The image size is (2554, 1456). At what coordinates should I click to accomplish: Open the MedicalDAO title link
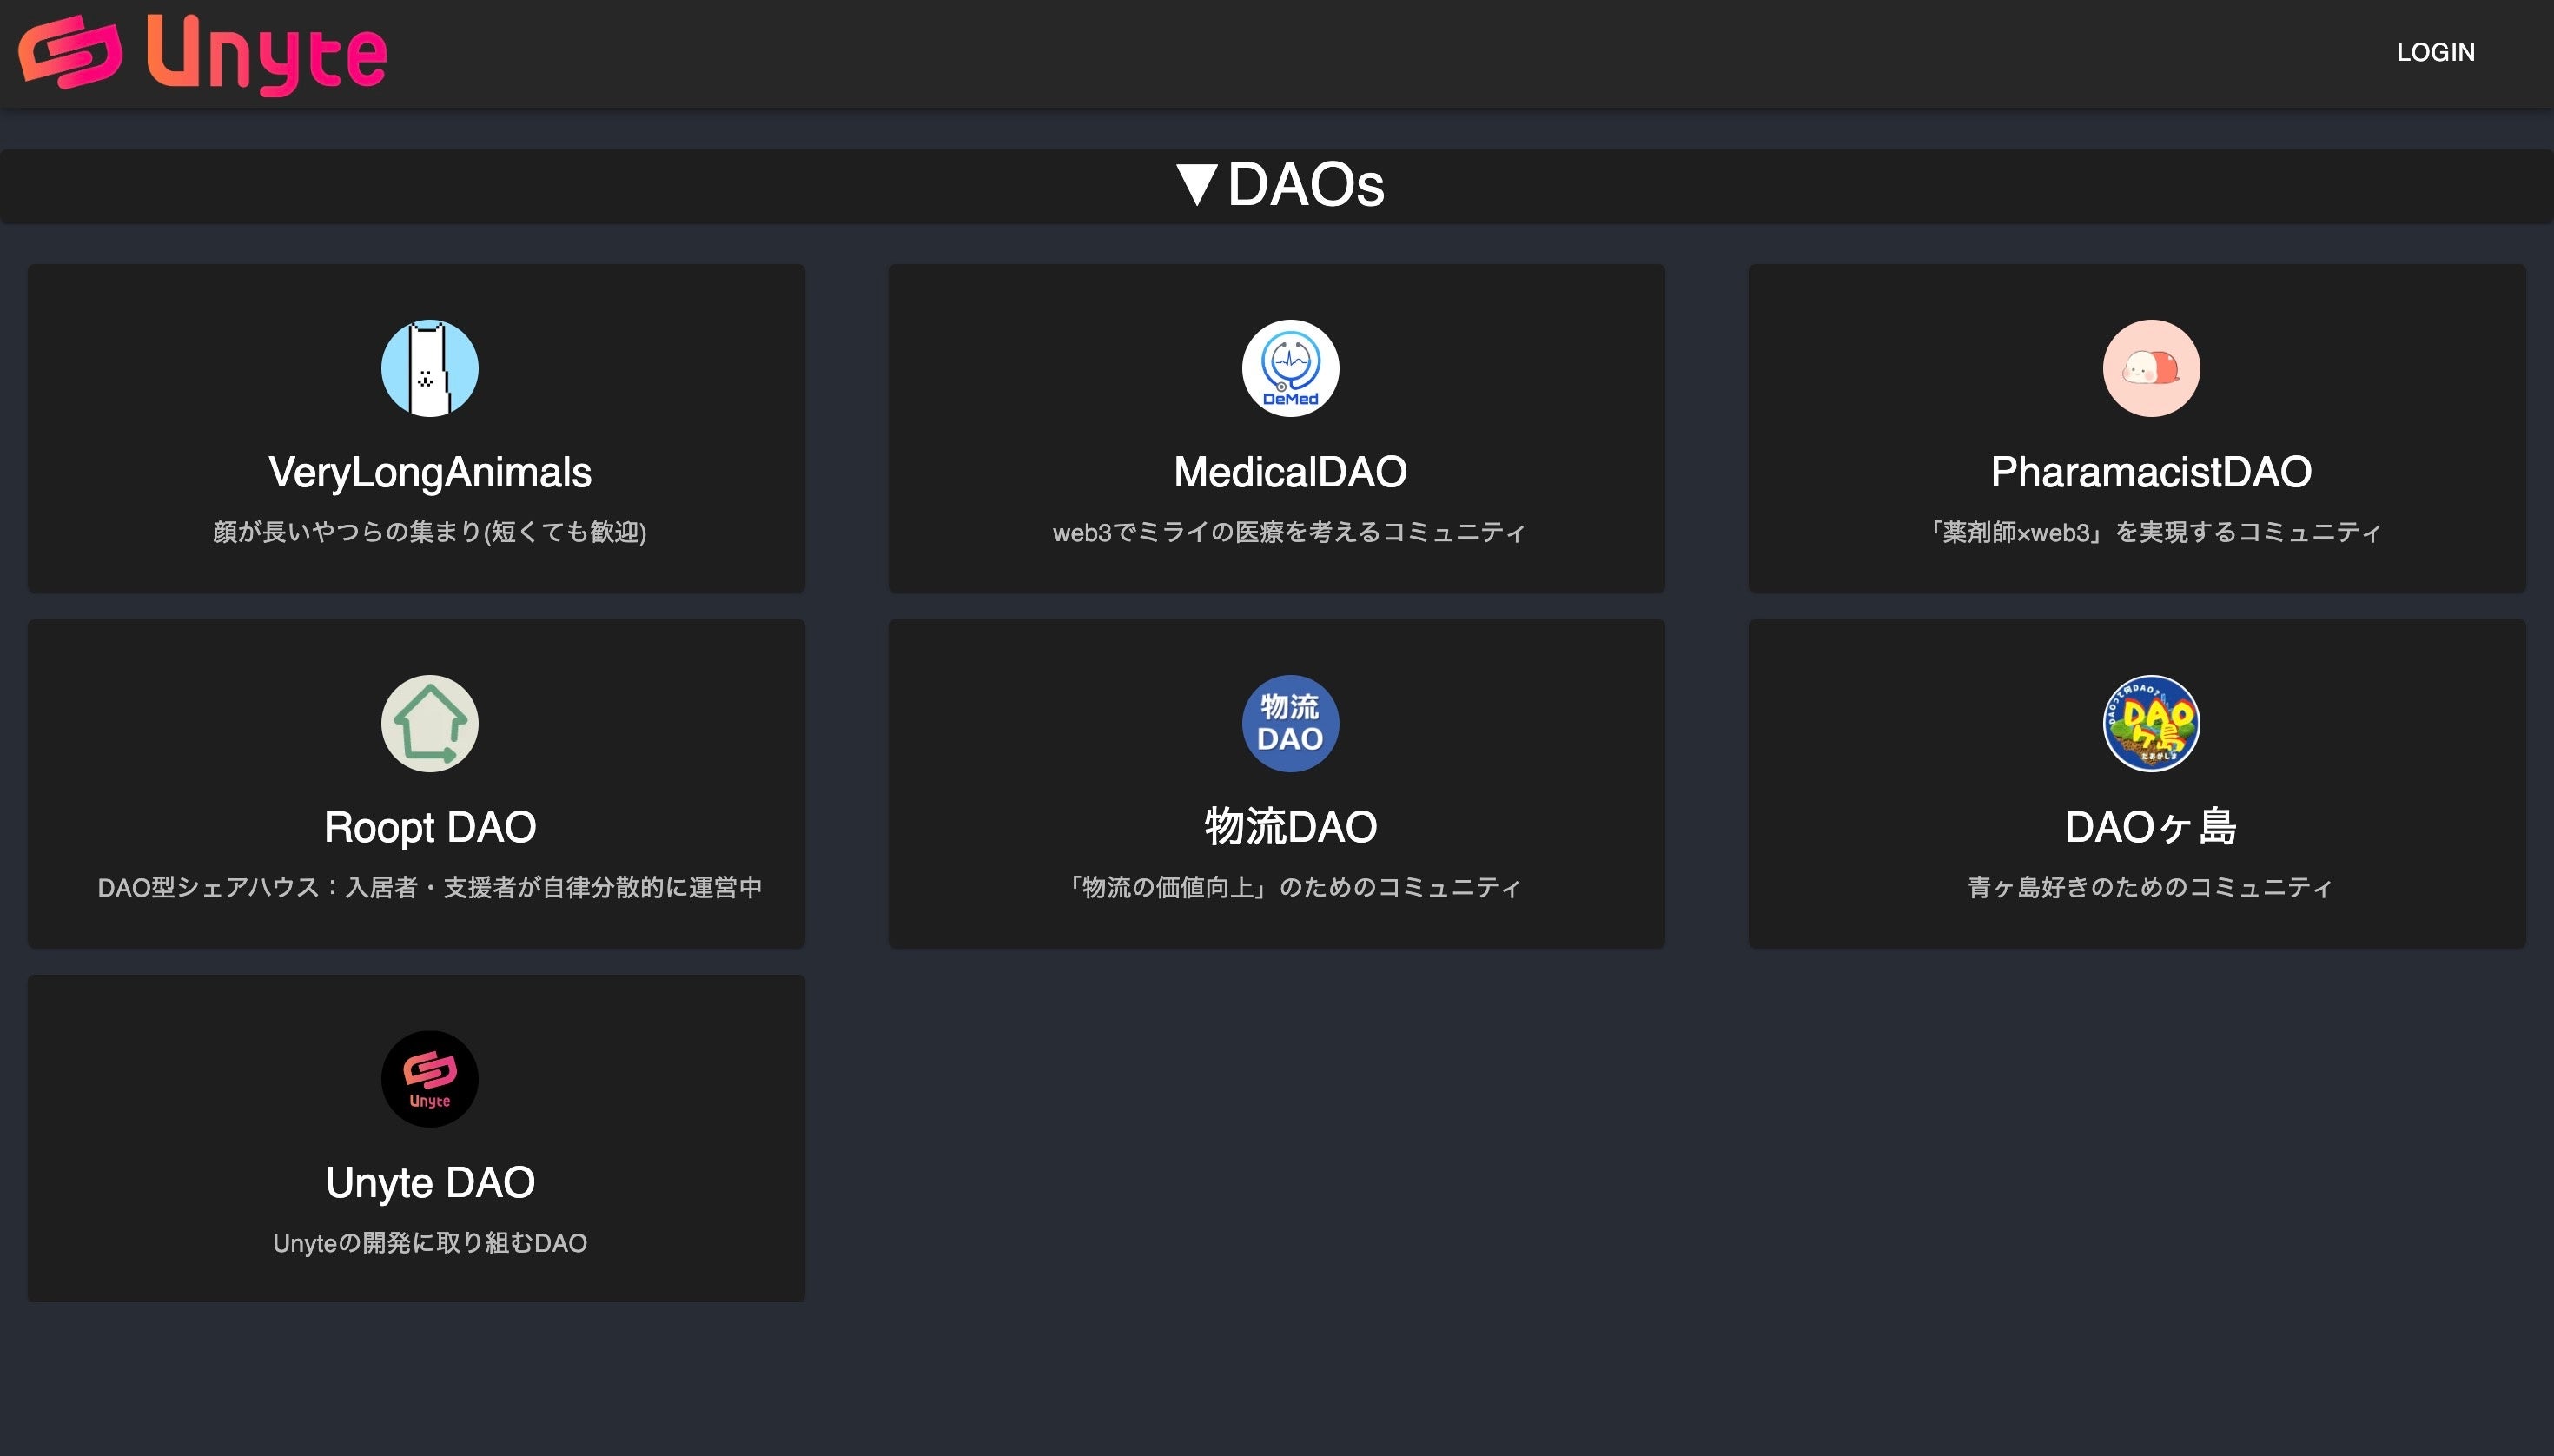click(x=1290, y=472)
